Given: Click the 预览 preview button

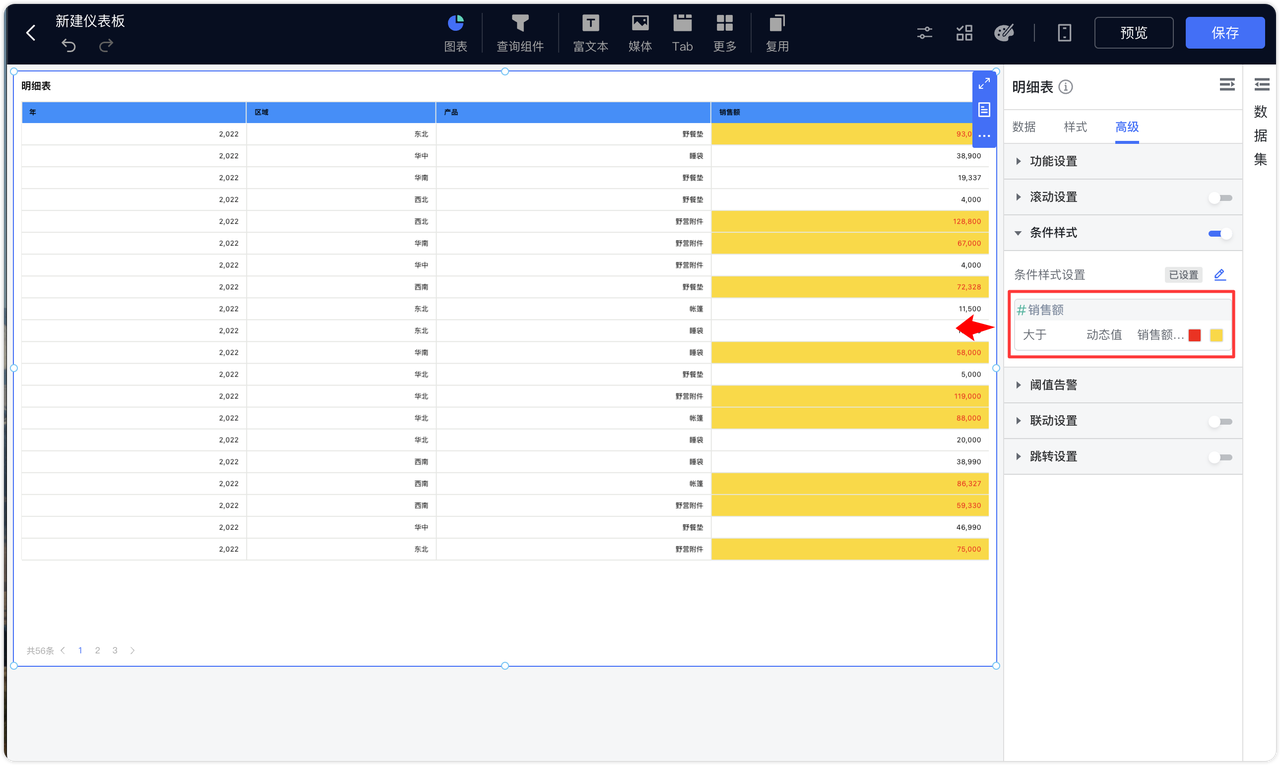Looking at the screenshot, I should point(1134,33).
